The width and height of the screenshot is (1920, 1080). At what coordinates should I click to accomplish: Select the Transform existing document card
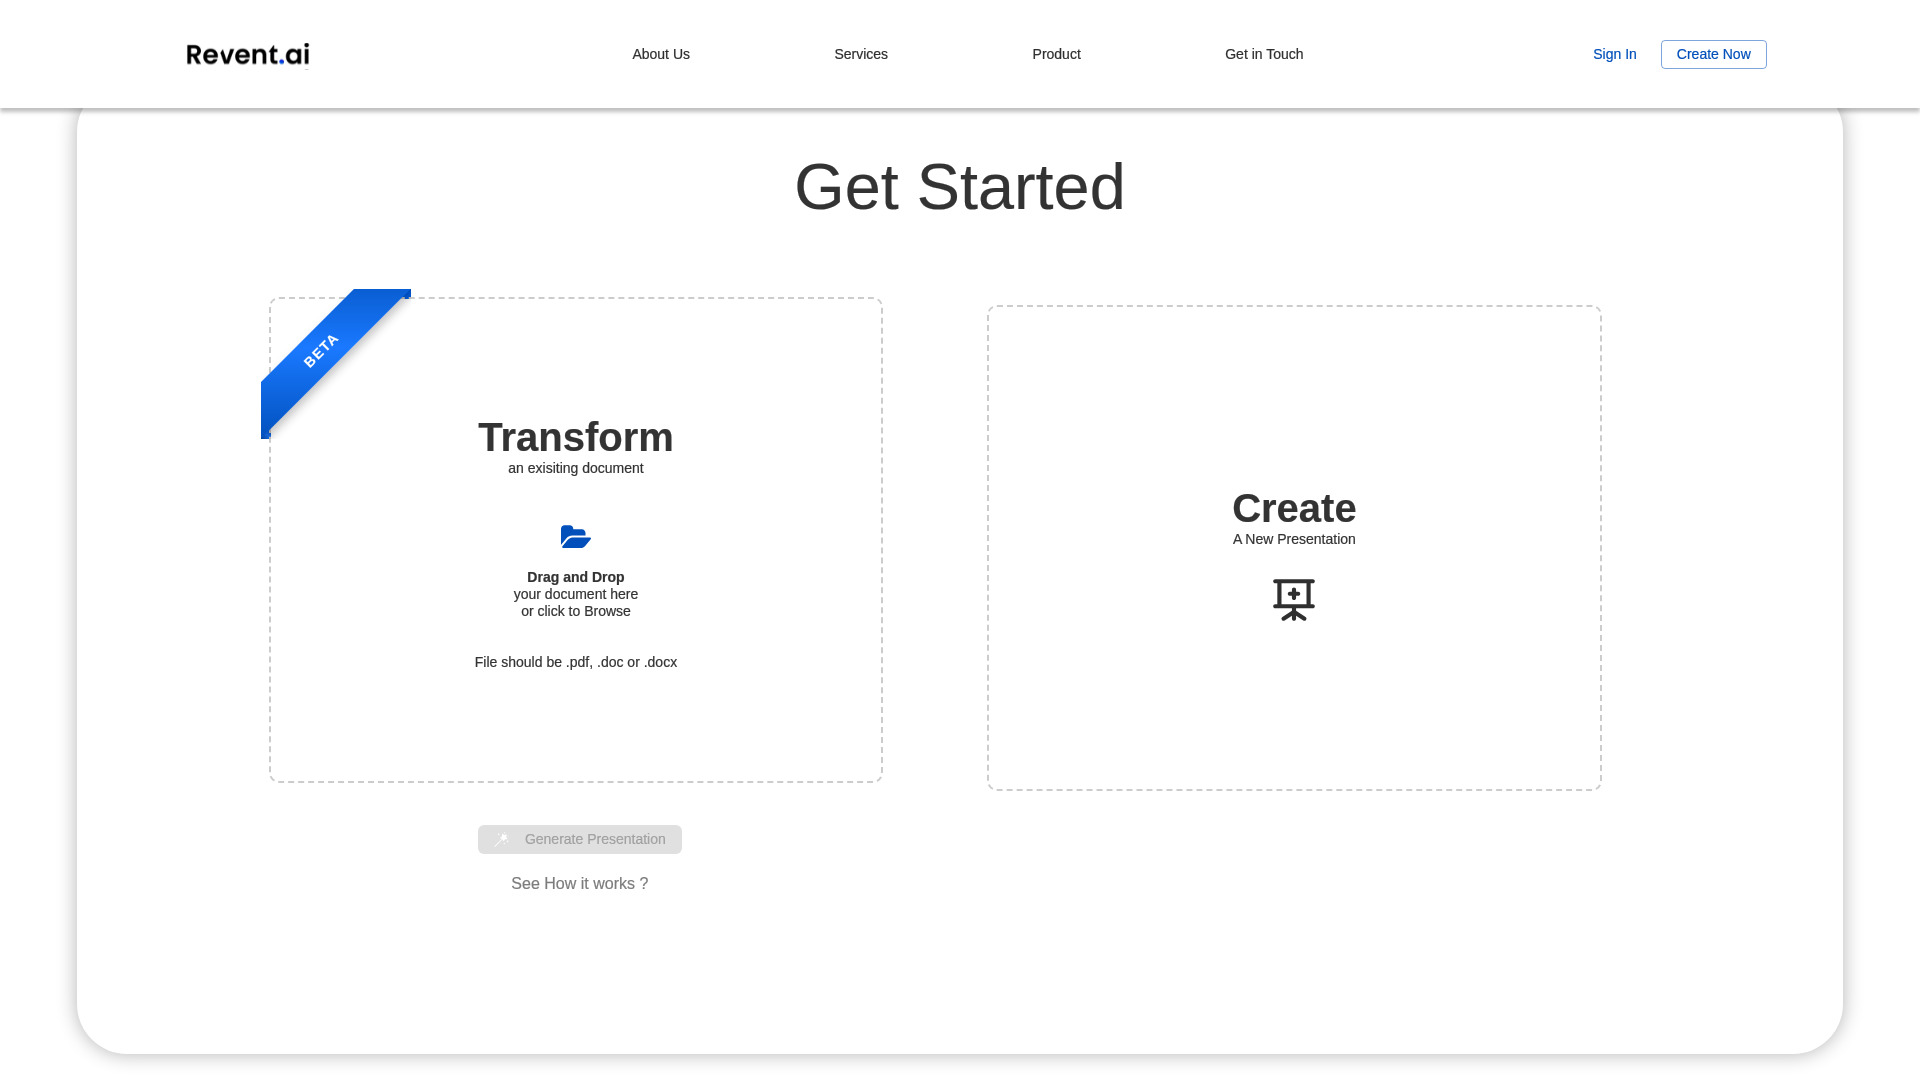[576, 539]
